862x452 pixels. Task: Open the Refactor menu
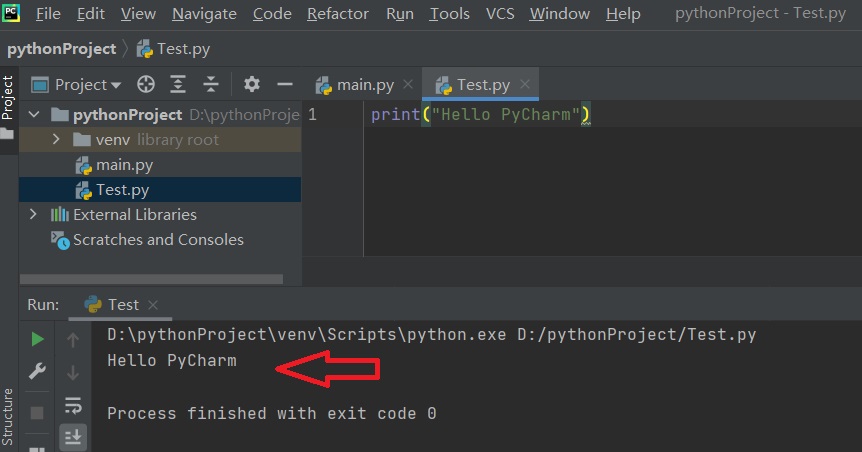coord(338,13)
